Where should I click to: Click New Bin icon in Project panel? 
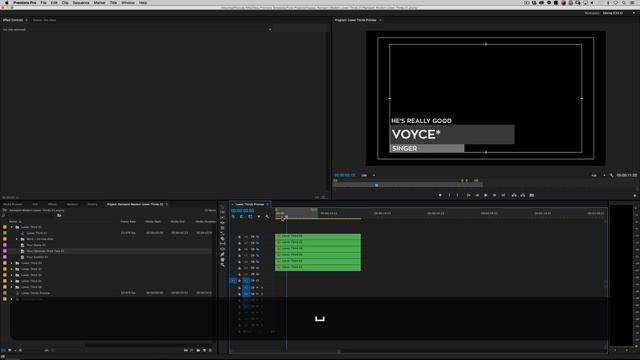click(198, 350)
